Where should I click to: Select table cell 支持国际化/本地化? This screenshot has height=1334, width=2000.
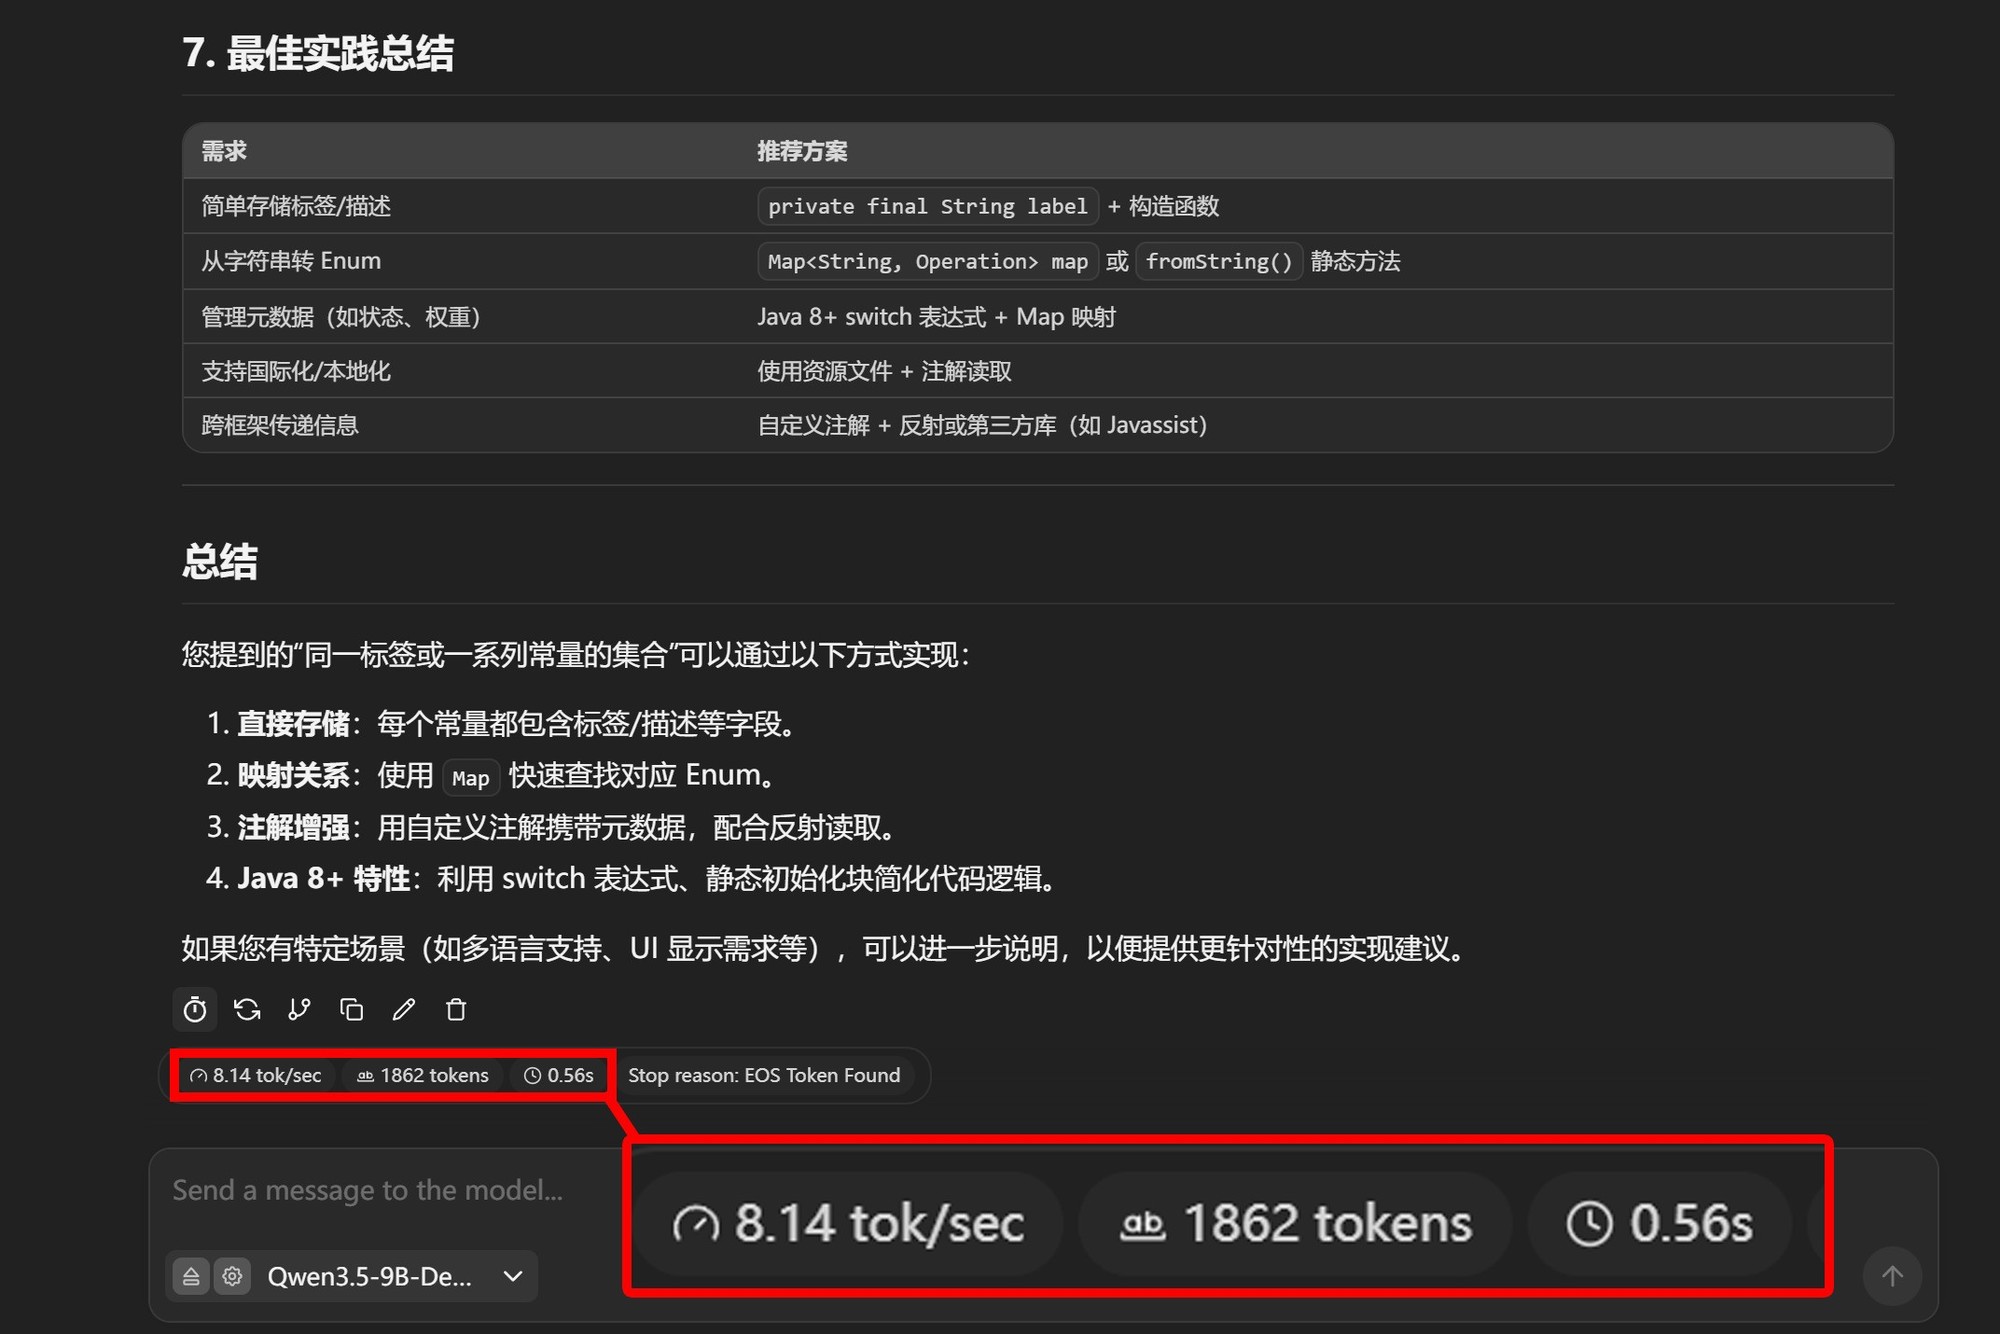point(296,371)
